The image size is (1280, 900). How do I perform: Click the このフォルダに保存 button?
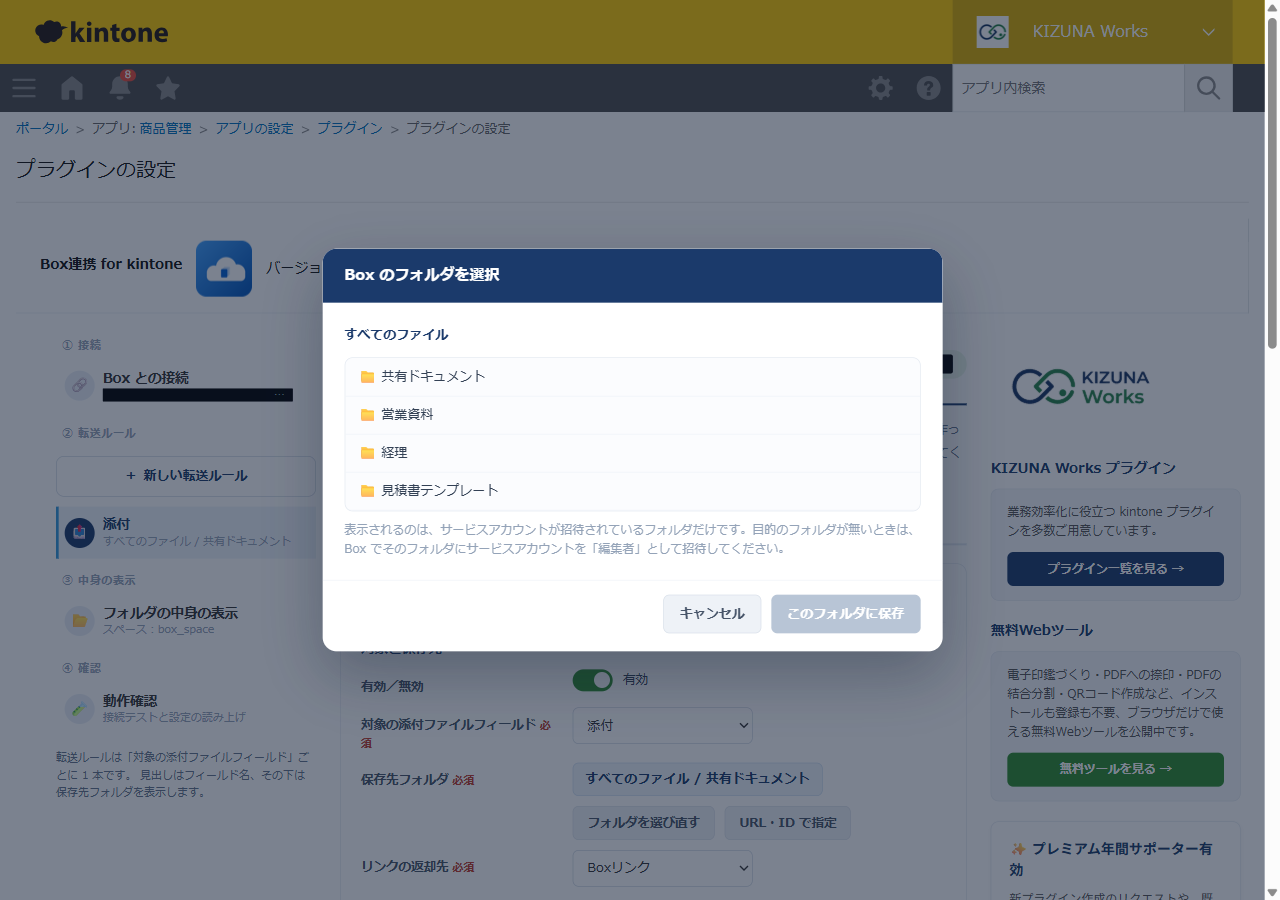click(x=846, y=614)
